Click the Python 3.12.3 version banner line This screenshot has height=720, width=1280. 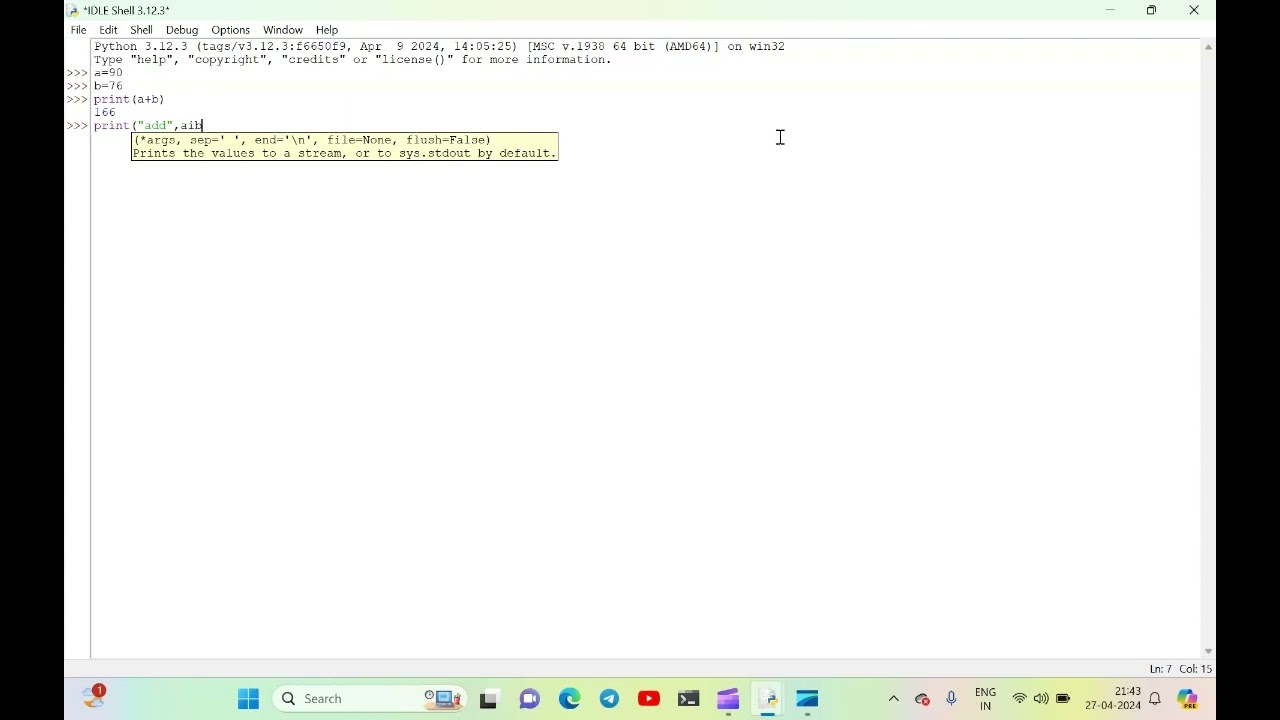click(439, 46)
